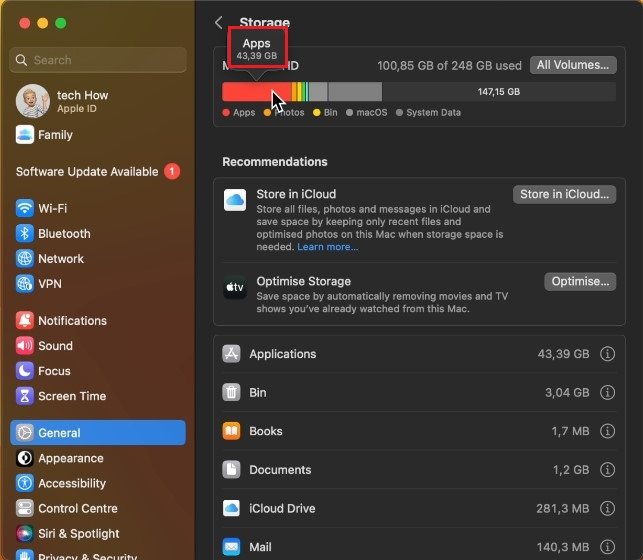This screenshot has width=643, height=560.
Task: Open info icon for Bin row
Action: click(607, 393)
